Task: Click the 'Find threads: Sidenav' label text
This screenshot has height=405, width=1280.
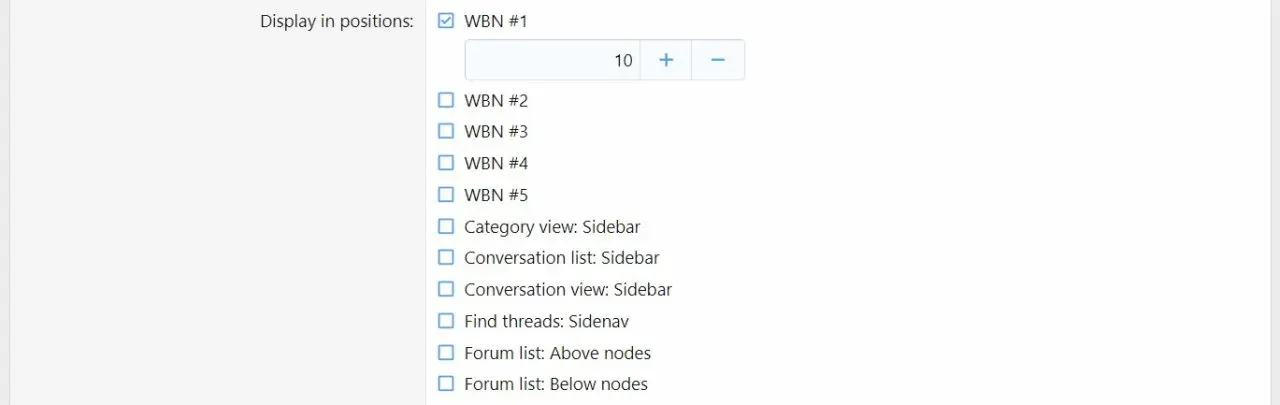Action: click(x=546, y=321)
